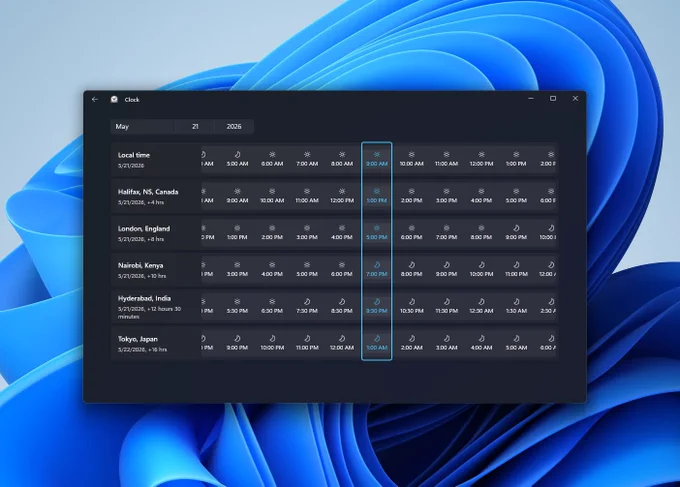This screenshot has width=680, height=487.
Task: Pick the 4:00 PM slot in Nairobi row
Action: [x=272, y=269]
